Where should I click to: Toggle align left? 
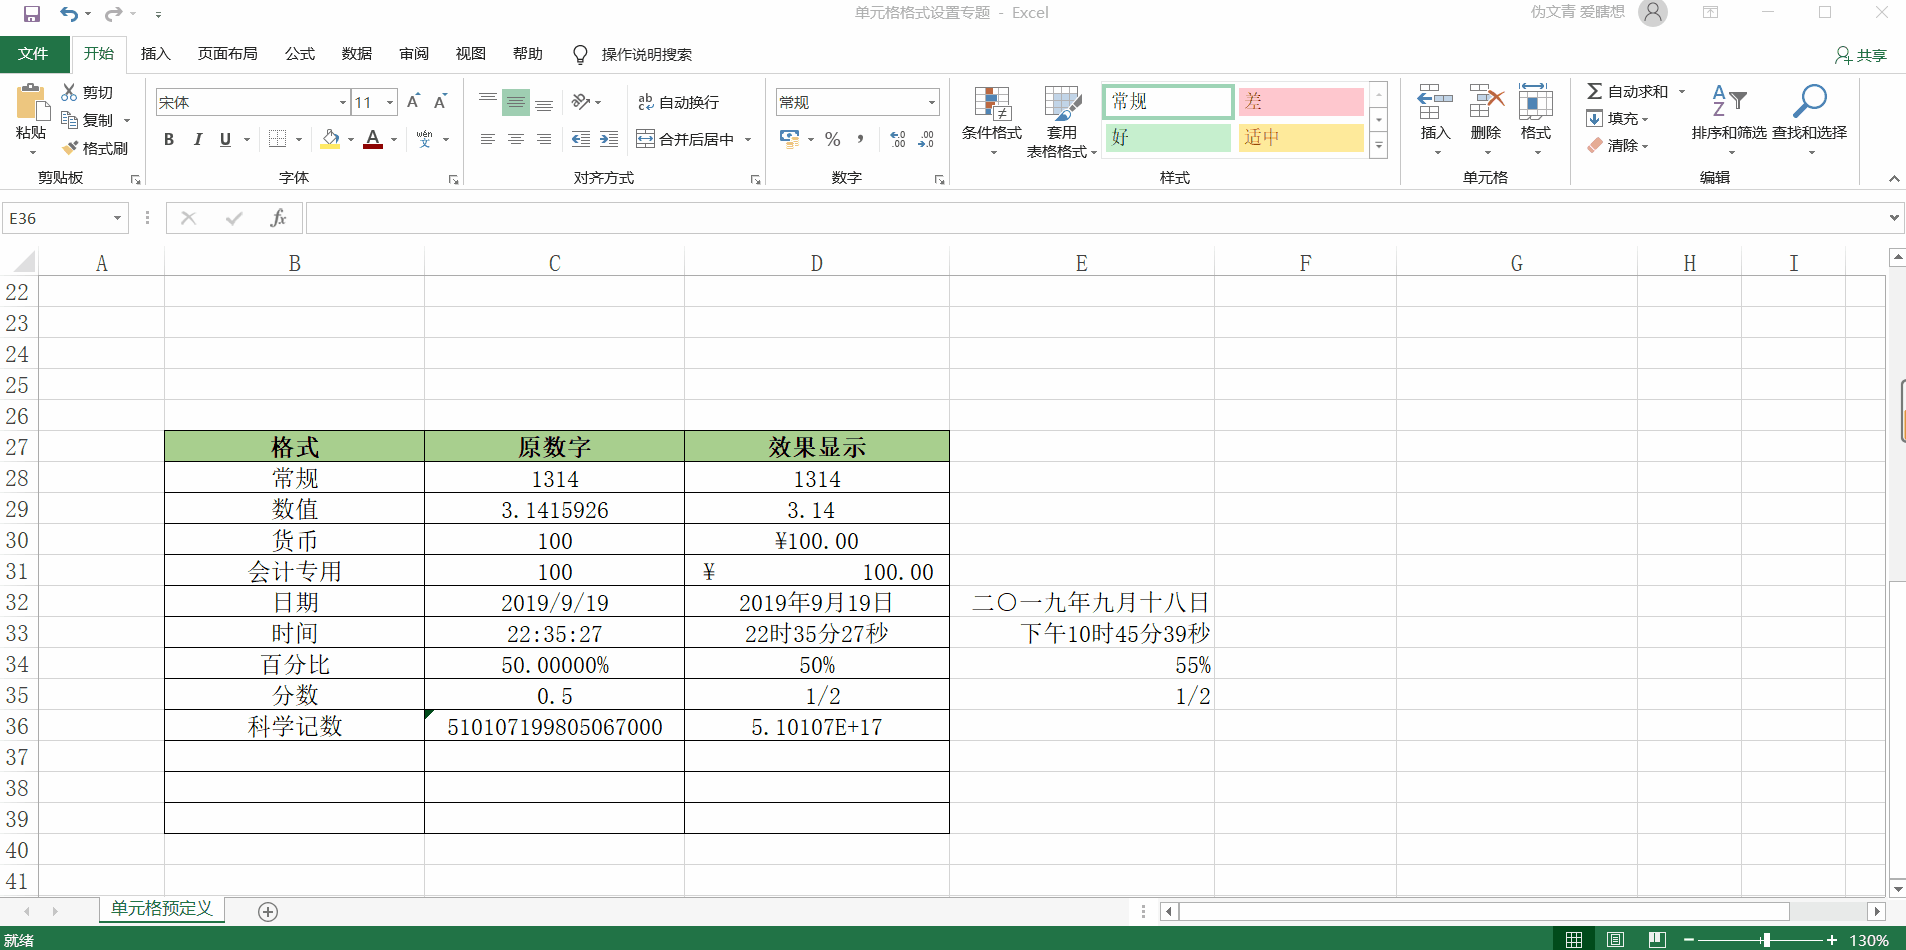488,139
